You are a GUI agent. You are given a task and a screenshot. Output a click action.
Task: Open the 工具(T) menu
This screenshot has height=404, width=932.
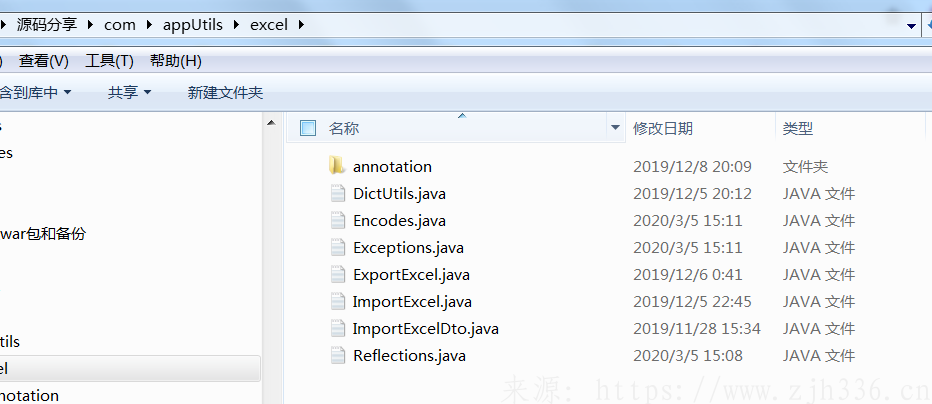[x=109, y=61]
